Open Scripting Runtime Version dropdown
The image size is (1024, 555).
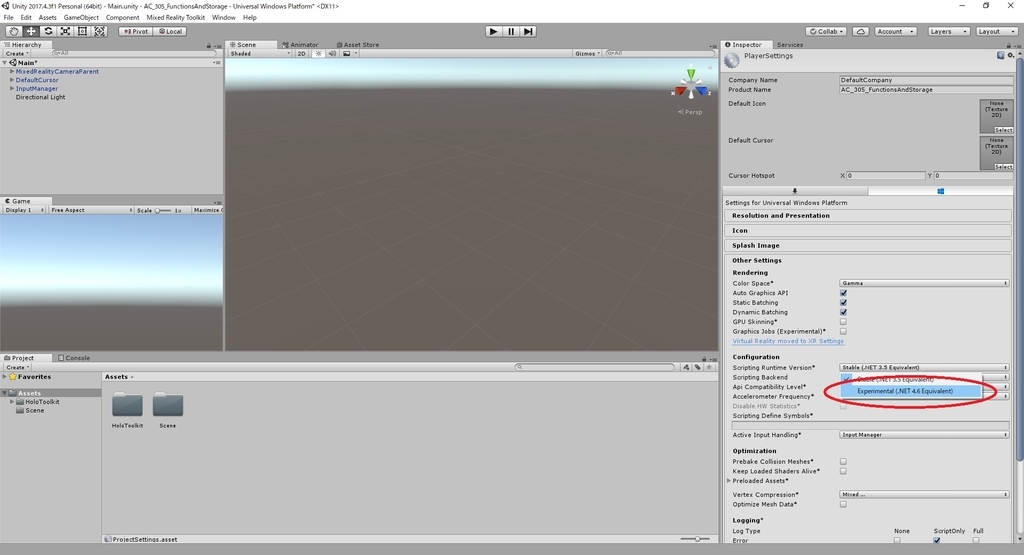[x=924, y=368]
